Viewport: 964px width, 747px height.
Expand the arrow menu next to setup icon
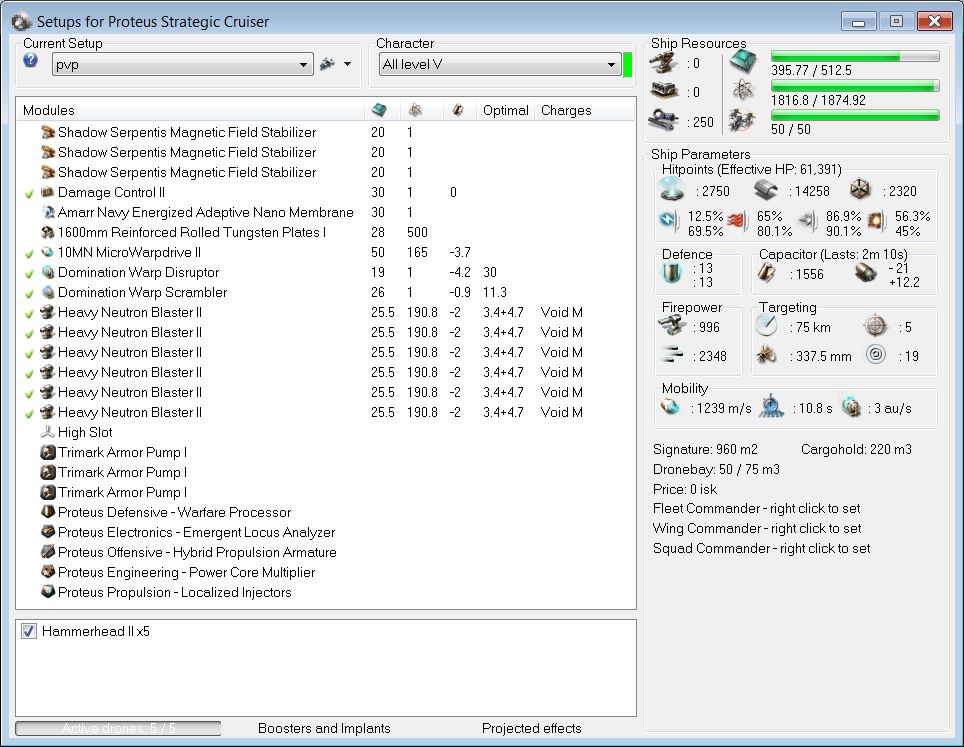pos(348,65)
